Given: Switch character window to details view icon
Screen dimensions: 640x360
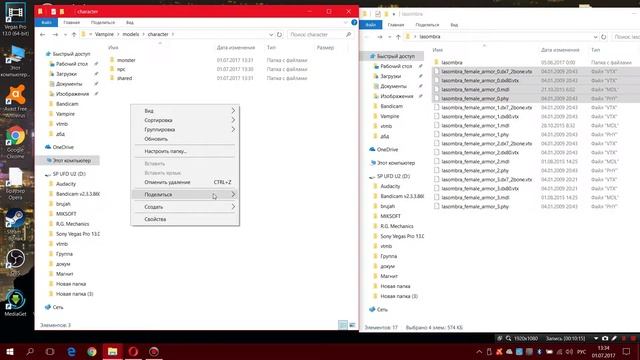Looking at the screenshot, I should pos(343,325).
